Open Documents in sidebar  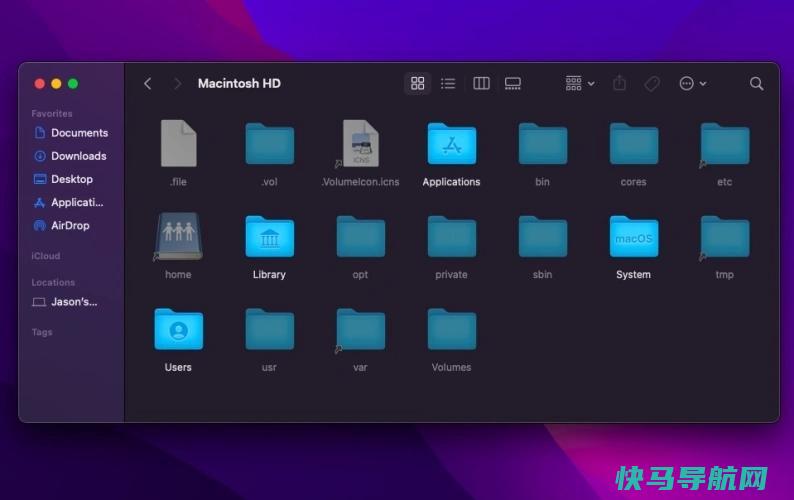point(71,133)
